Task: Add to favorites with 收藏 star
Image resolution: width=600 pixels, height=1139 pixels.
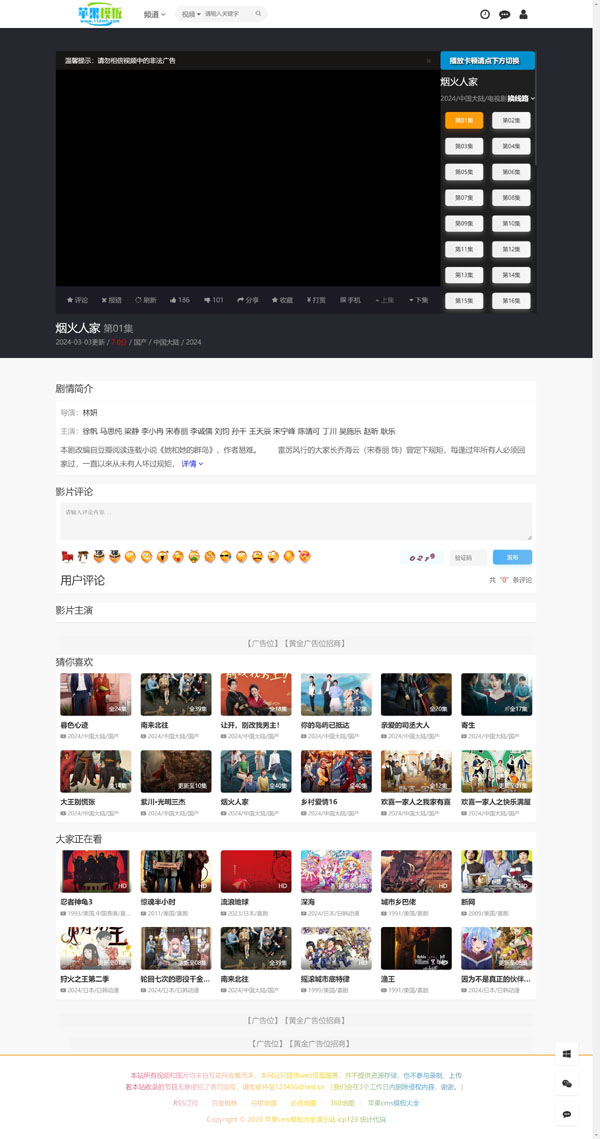Action: [282, 300]
